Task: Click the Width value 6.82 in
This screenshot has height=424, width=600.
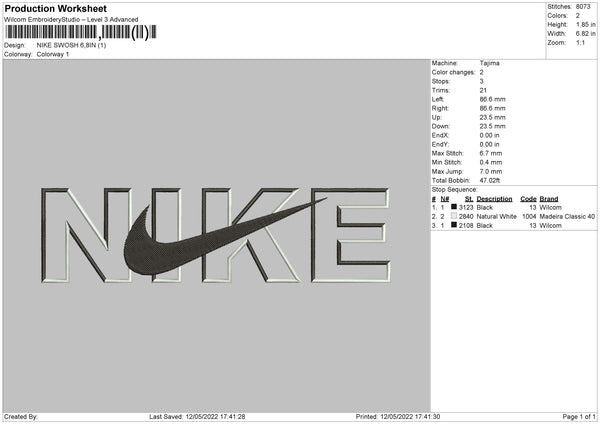Action: pyautogui.click(x=585, y=34)
